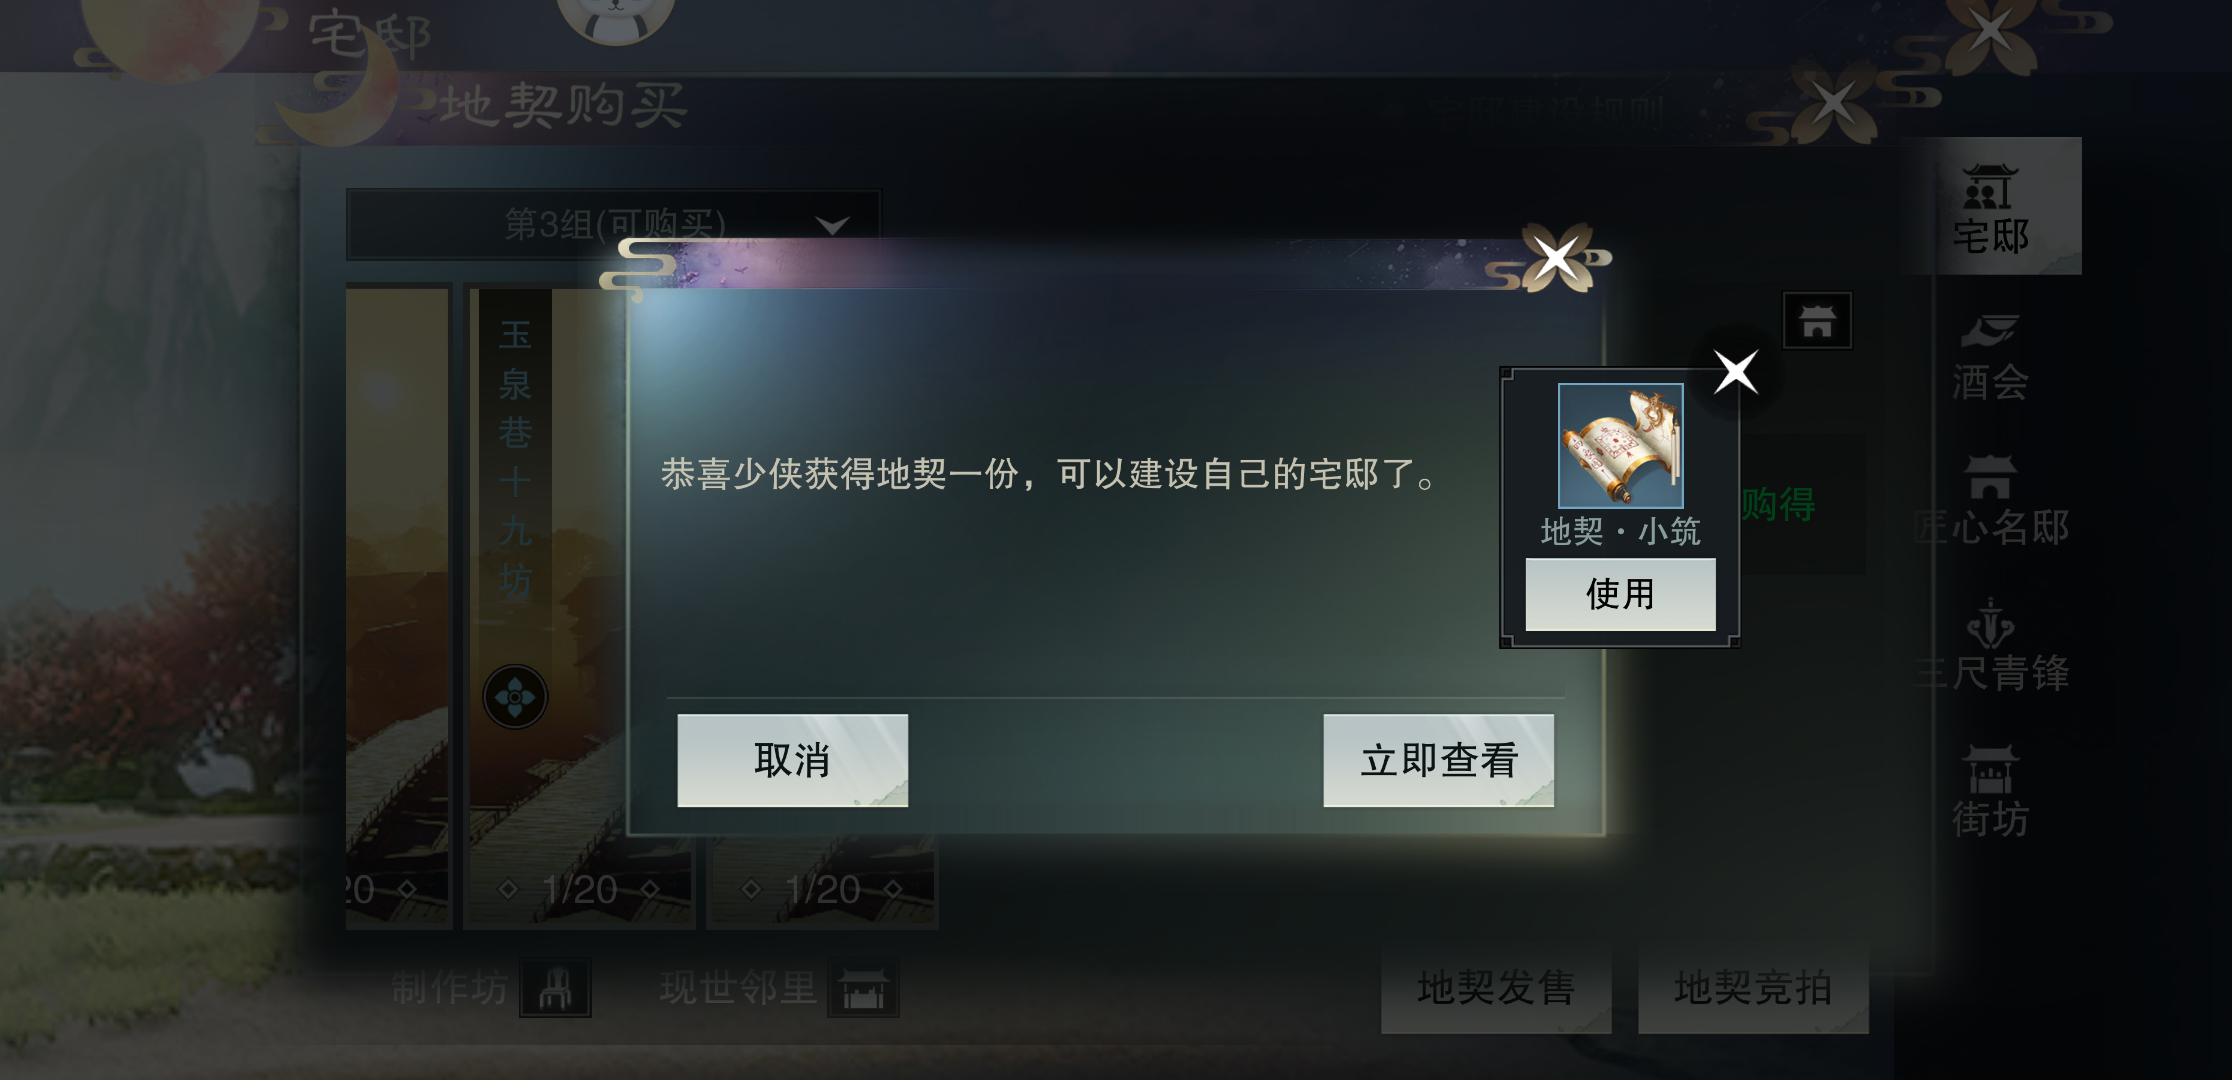
Task: Click the round compass icon on 玉泉巷十九坊
Action: click(515, 697)
